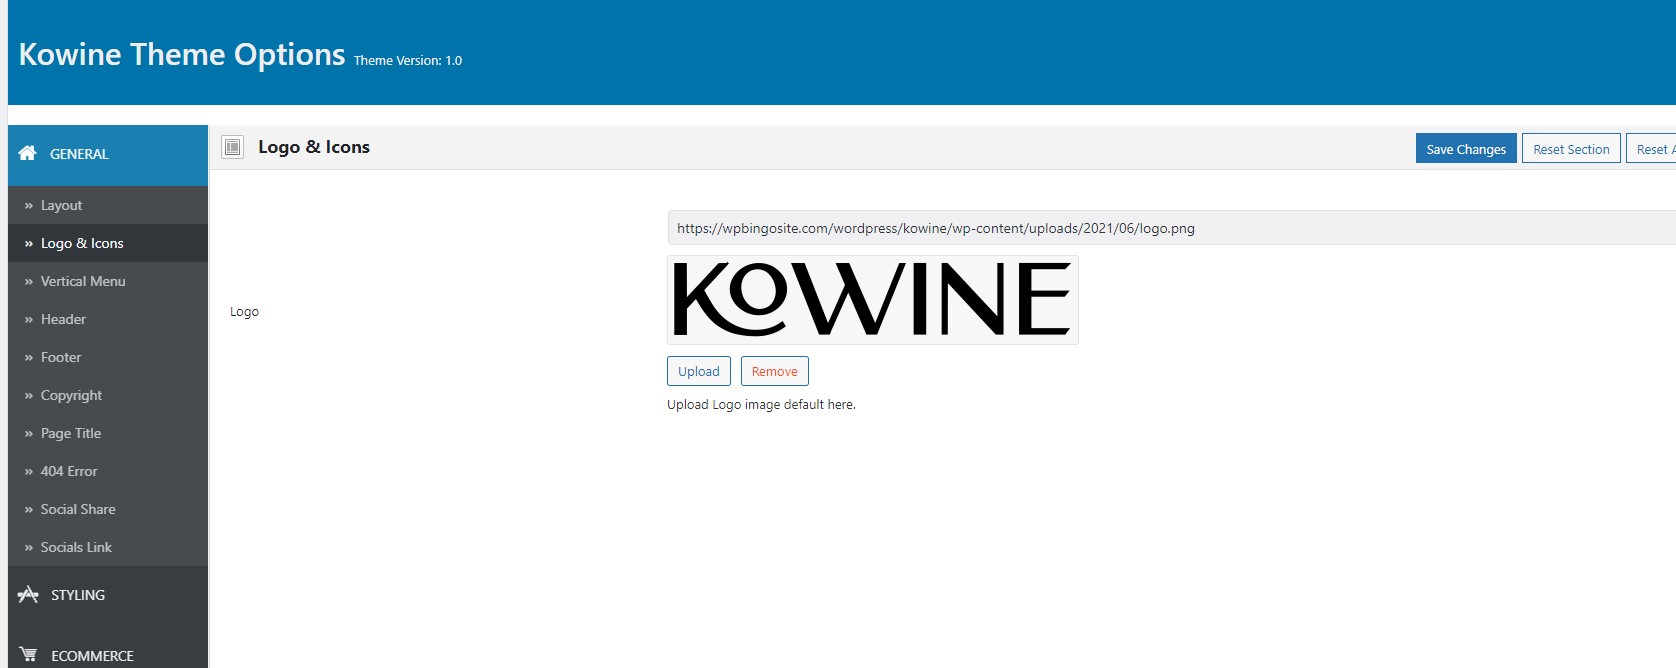Remove the current logo image
Screen dimensions: 1676x668
775,371
